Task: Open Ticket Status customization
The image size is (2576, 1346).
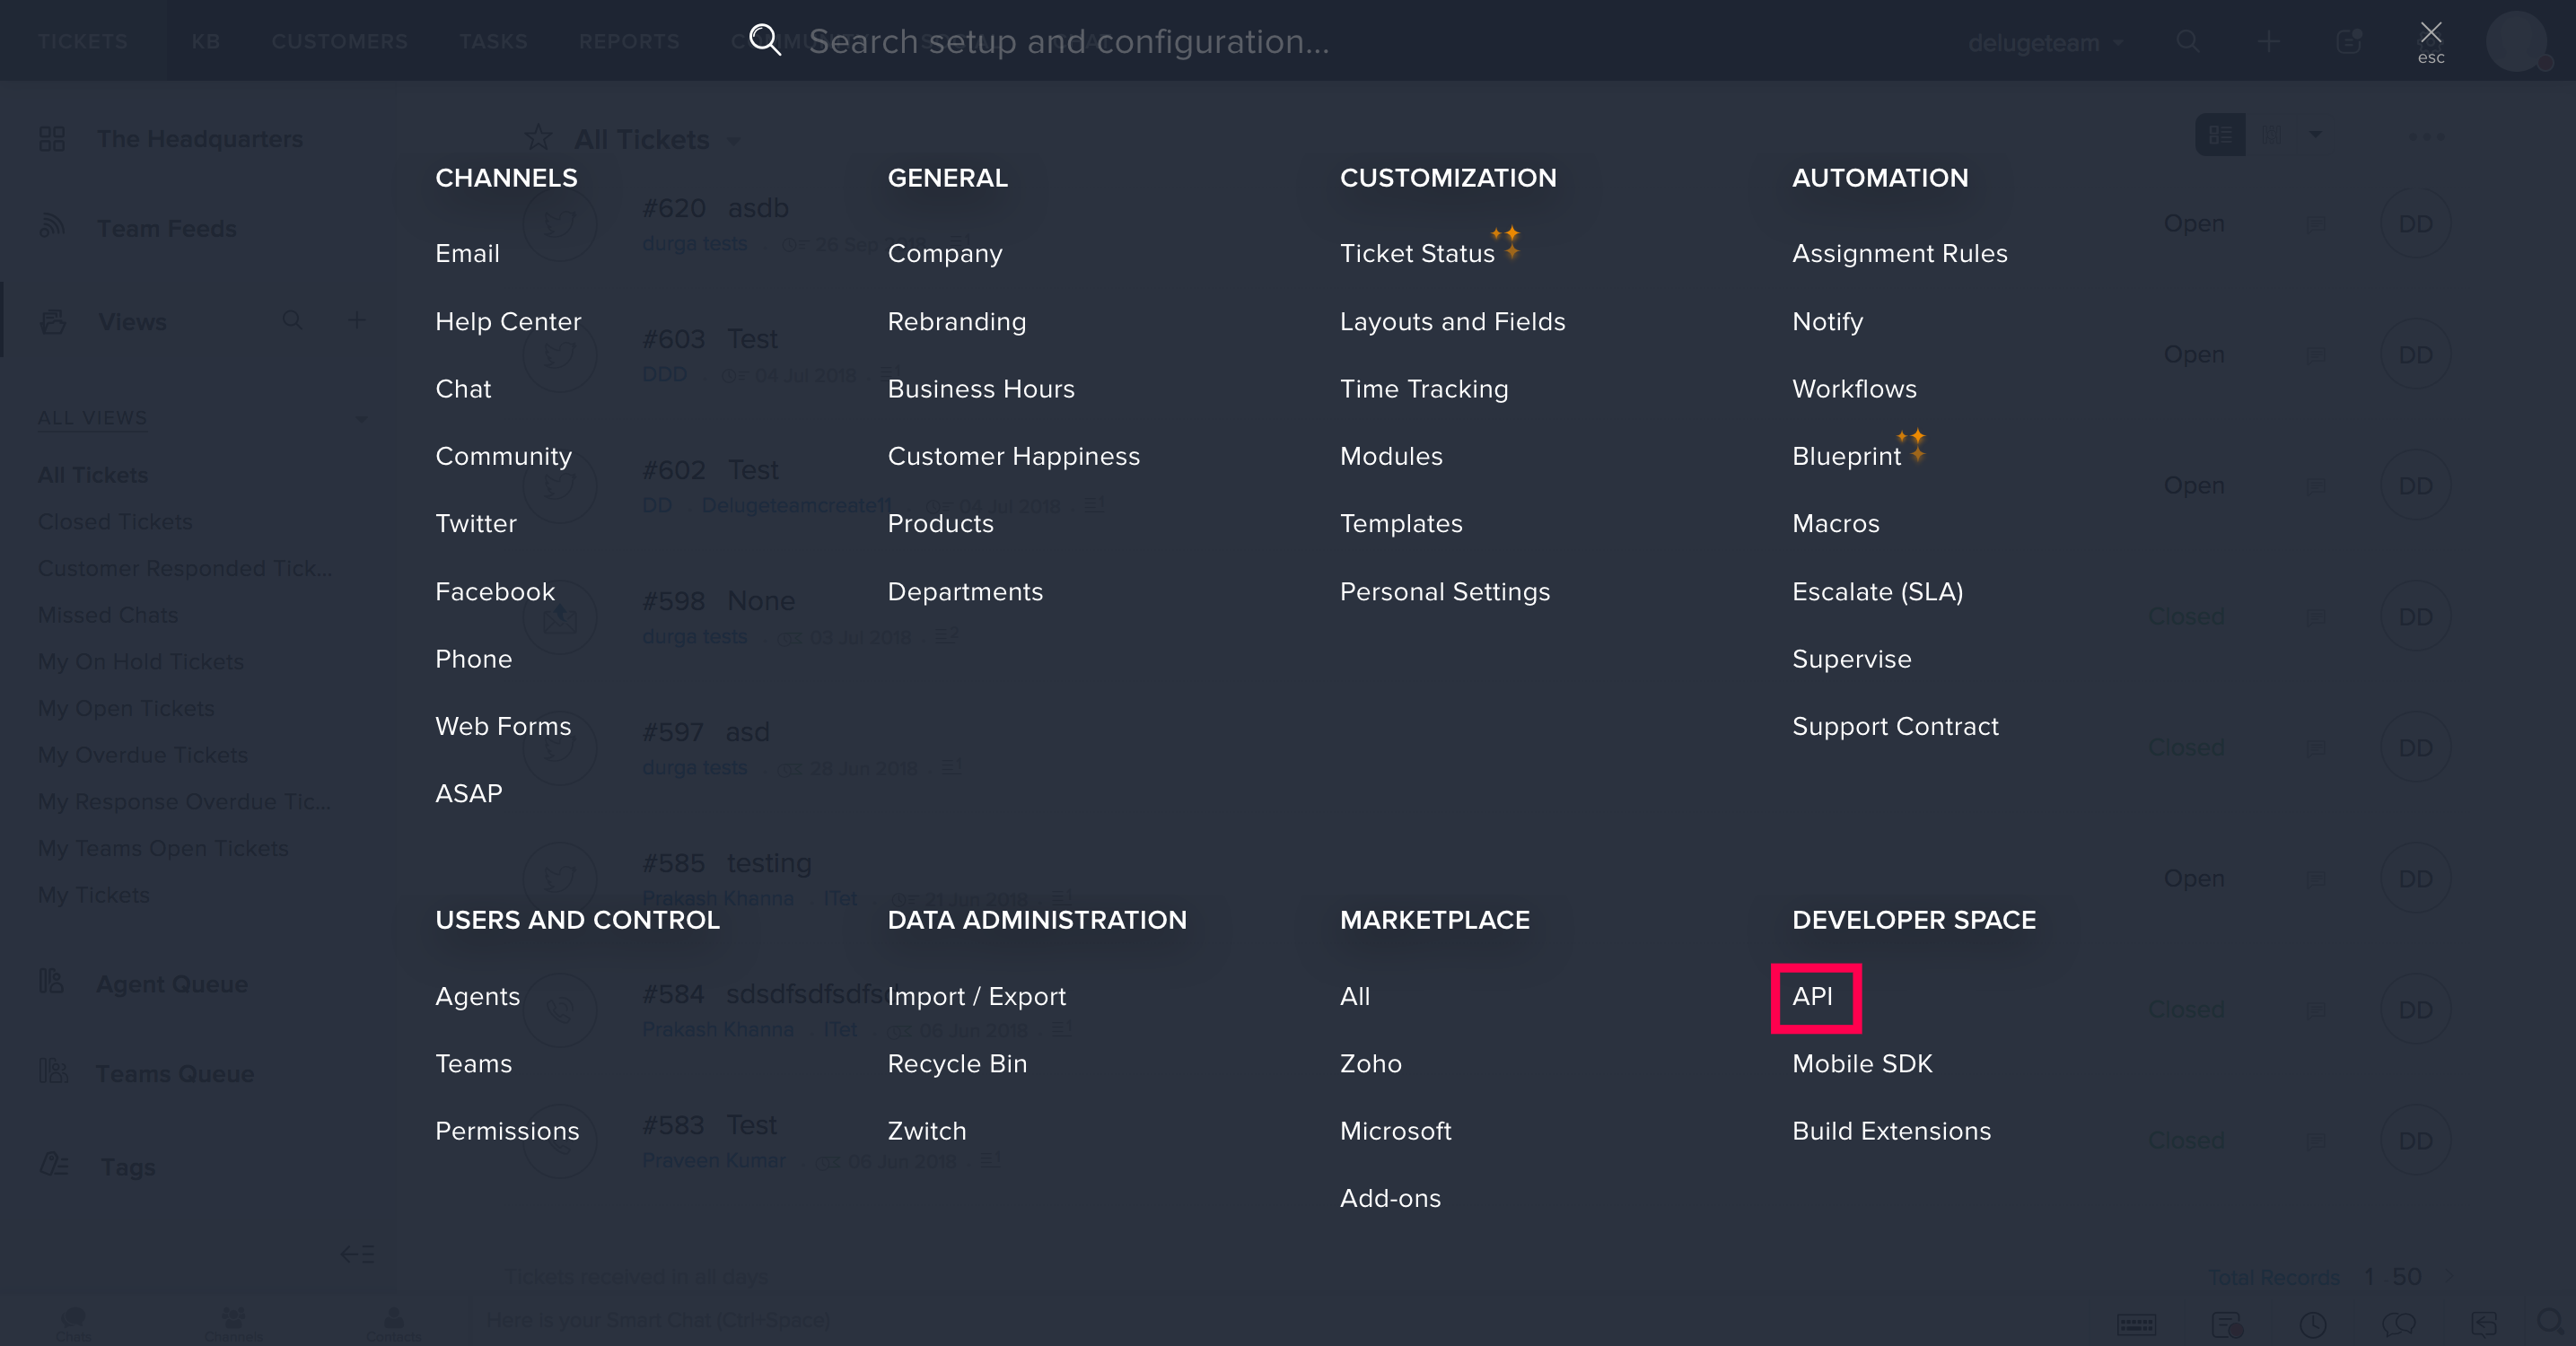Action: click(x=1416, y=253)
